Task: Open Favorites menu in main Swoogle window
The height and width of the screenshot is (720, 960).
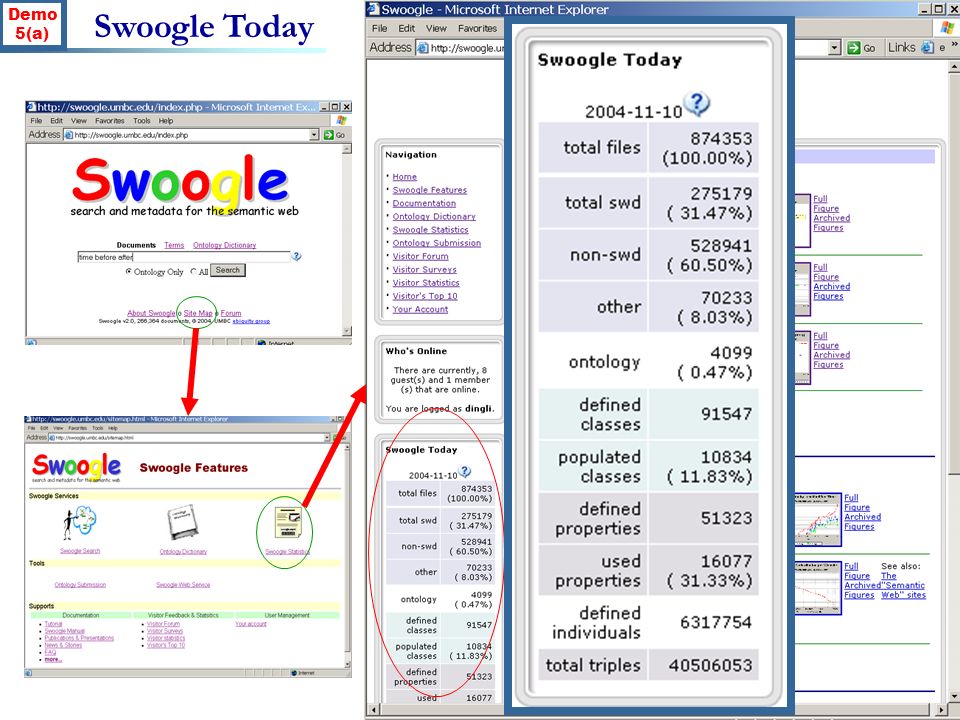Action: pyautogui.click(x=478, y=28)
